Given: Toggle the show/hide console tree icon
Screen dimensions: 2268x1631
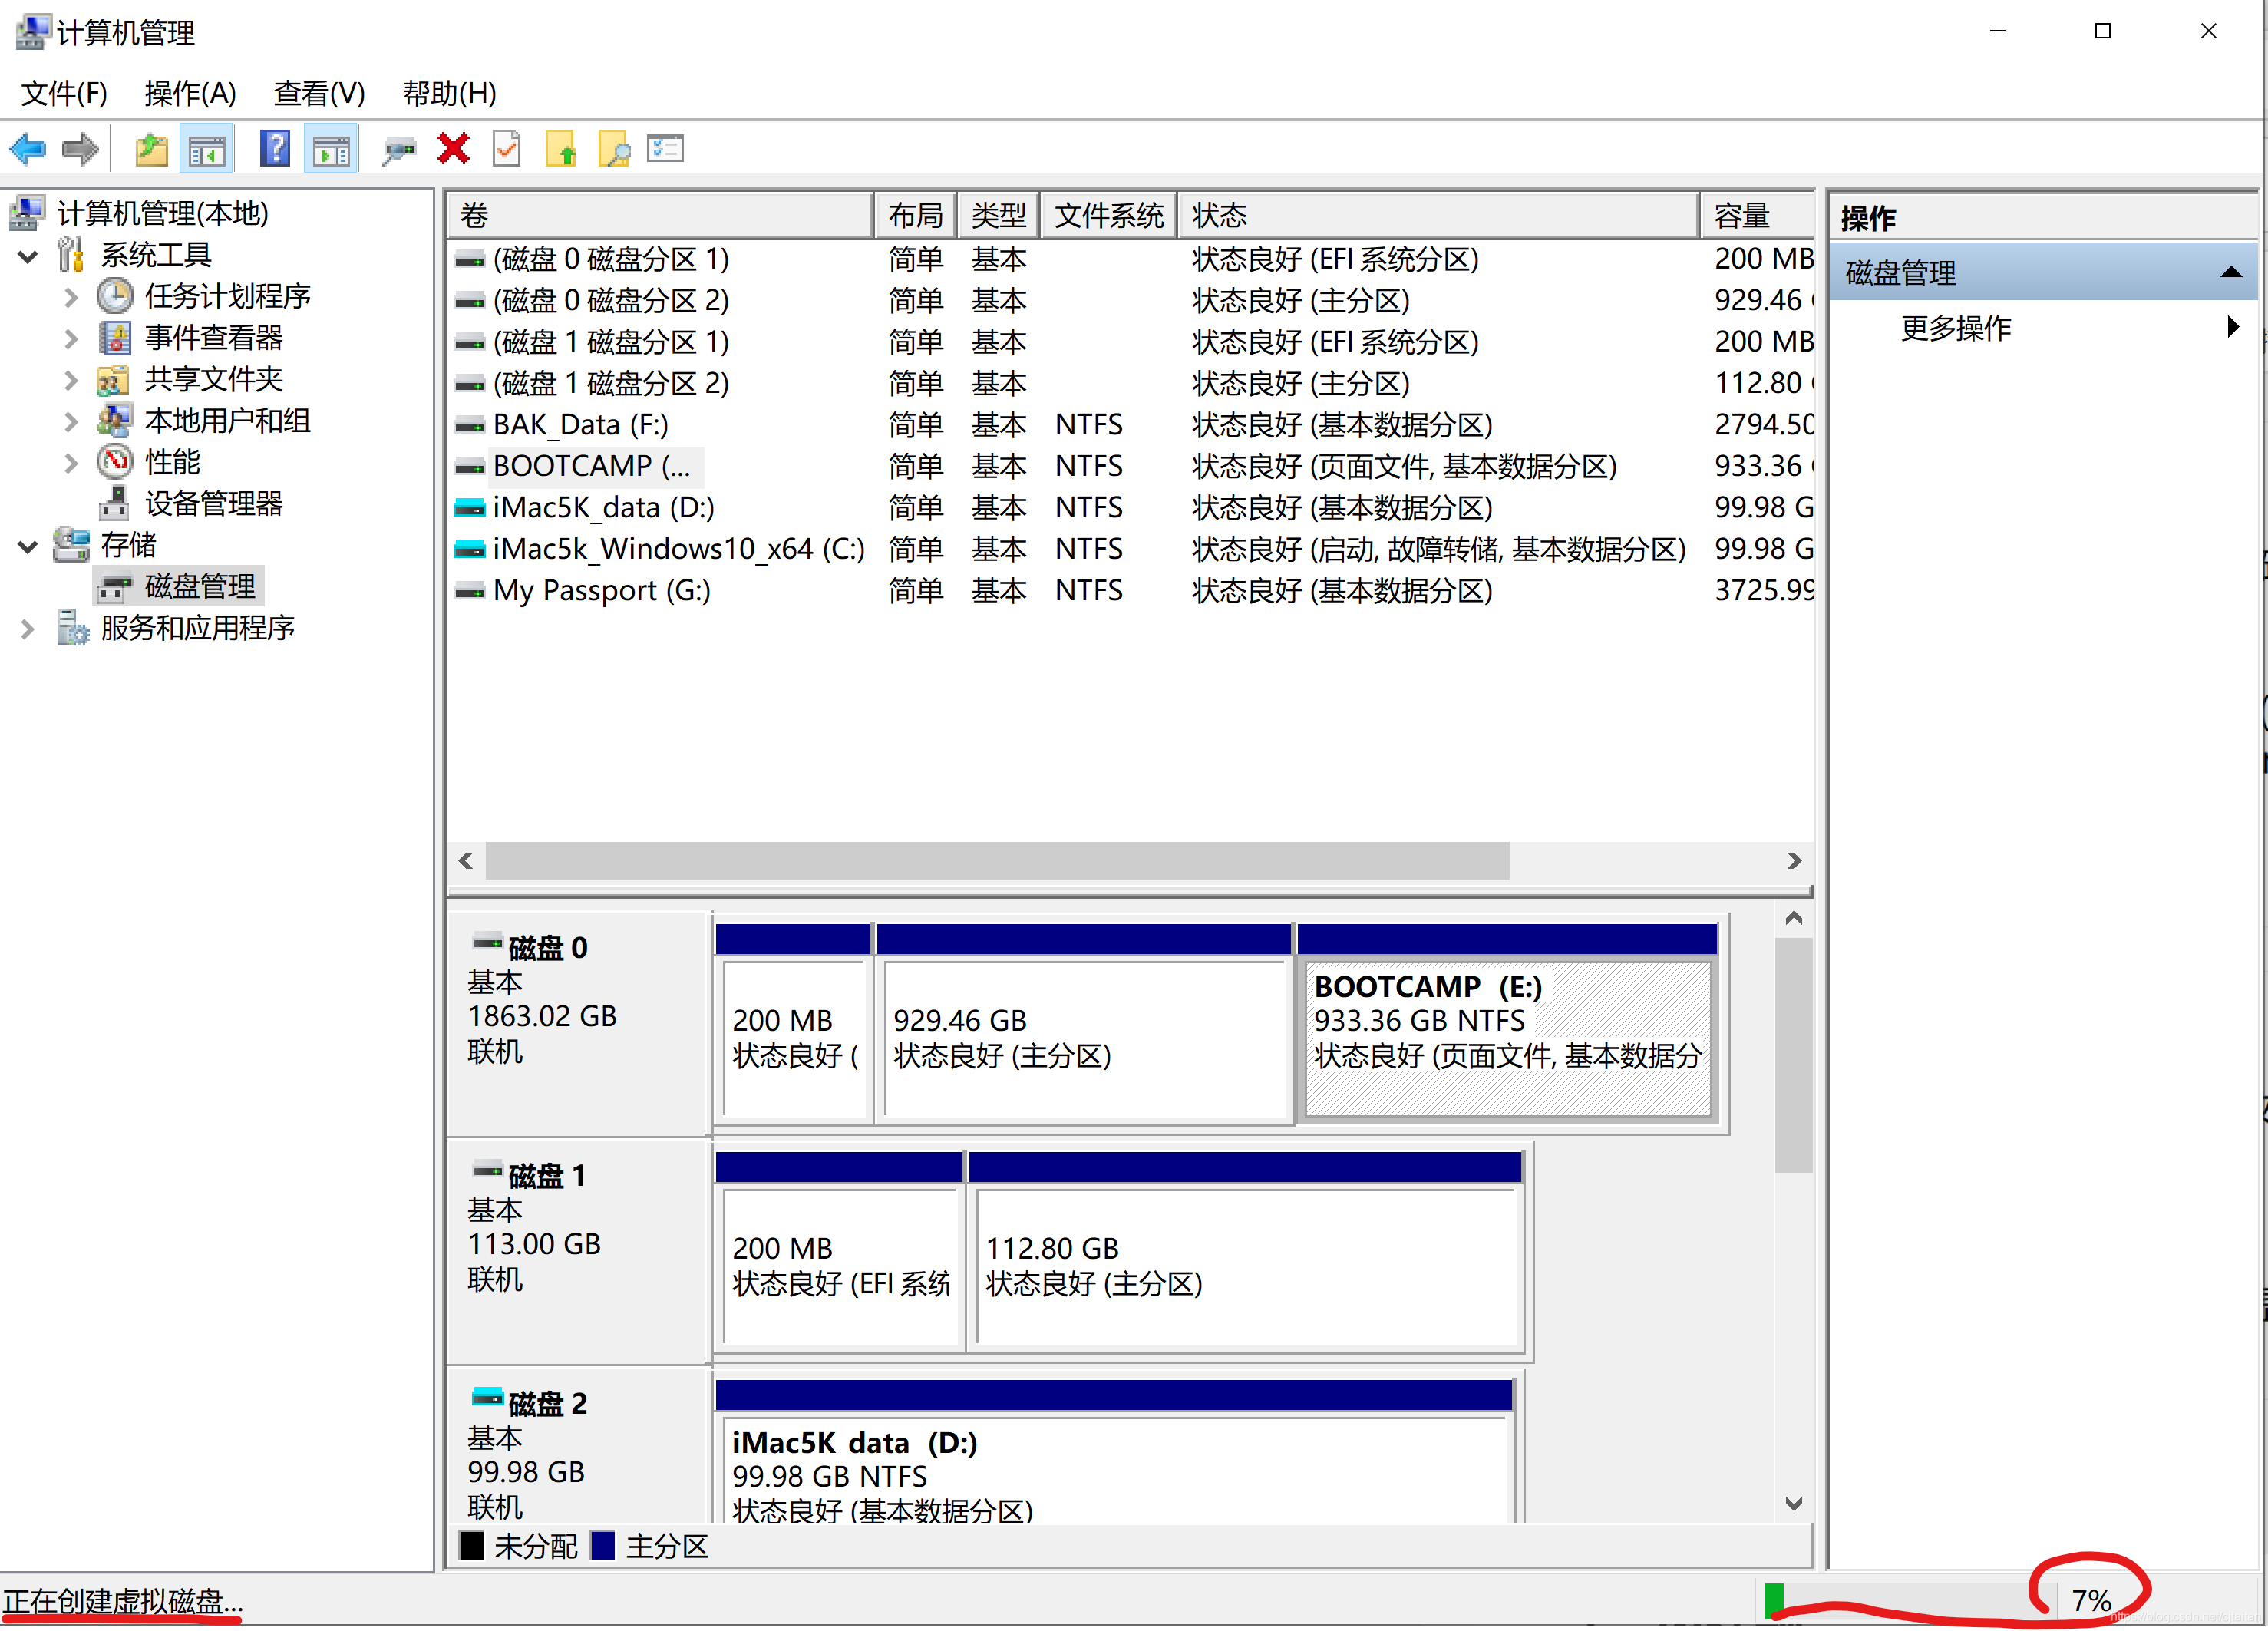Looking at the screenshot, I should pos(207,150).
